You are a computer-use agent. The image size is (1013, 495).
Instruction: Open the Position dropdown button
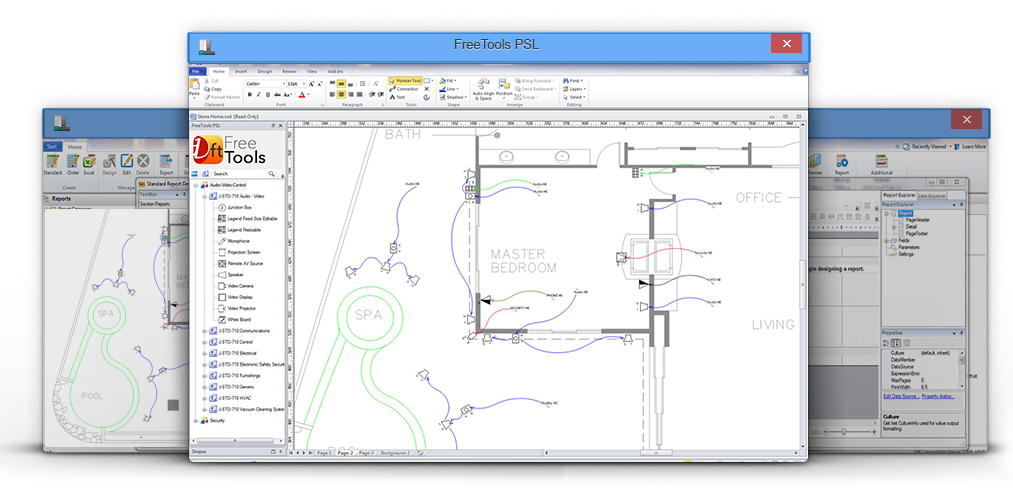pos(505,90)
